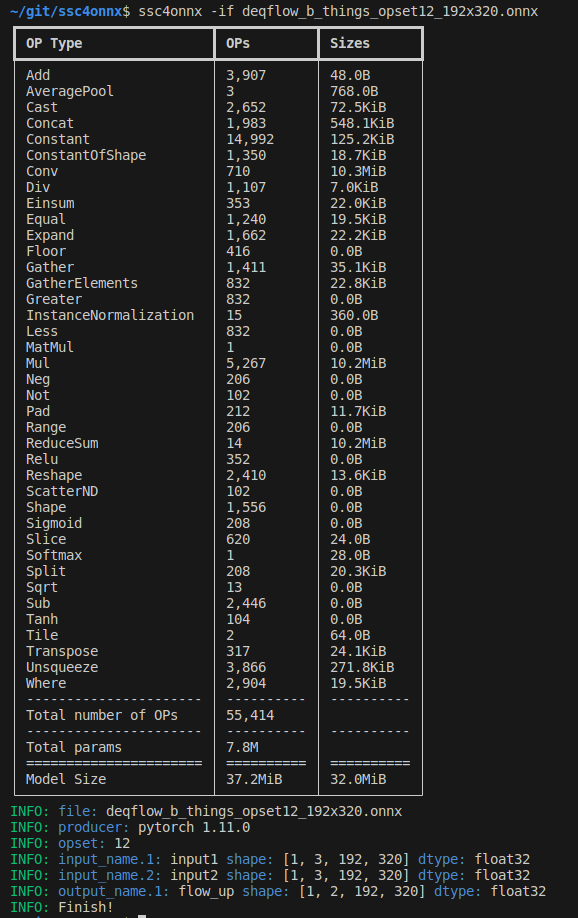The height and width of the screenshot is (918, 578).
Task: Select the Total number of OPs label
Action: 101,715
